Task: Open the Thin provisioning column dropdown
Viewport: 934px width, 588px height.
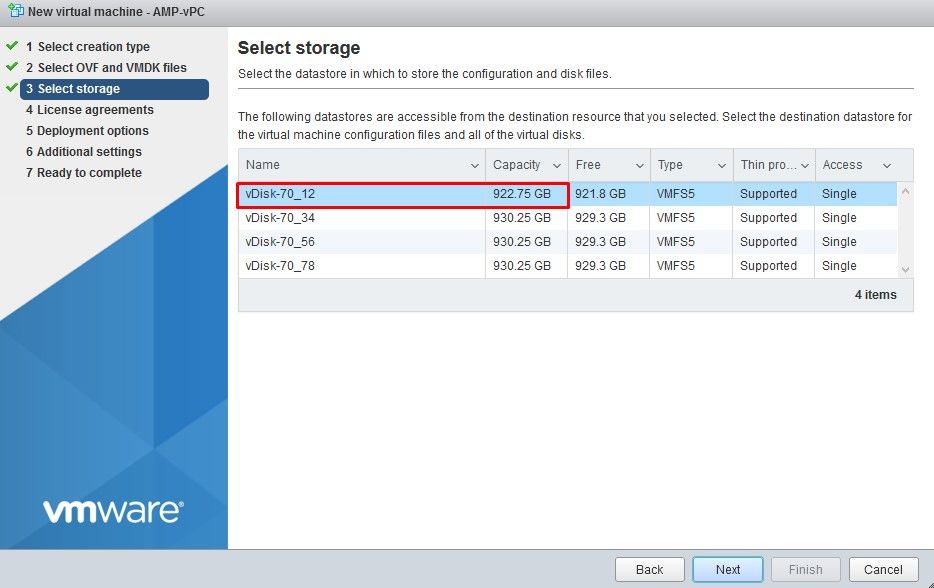Action: [x=805, y=166]
